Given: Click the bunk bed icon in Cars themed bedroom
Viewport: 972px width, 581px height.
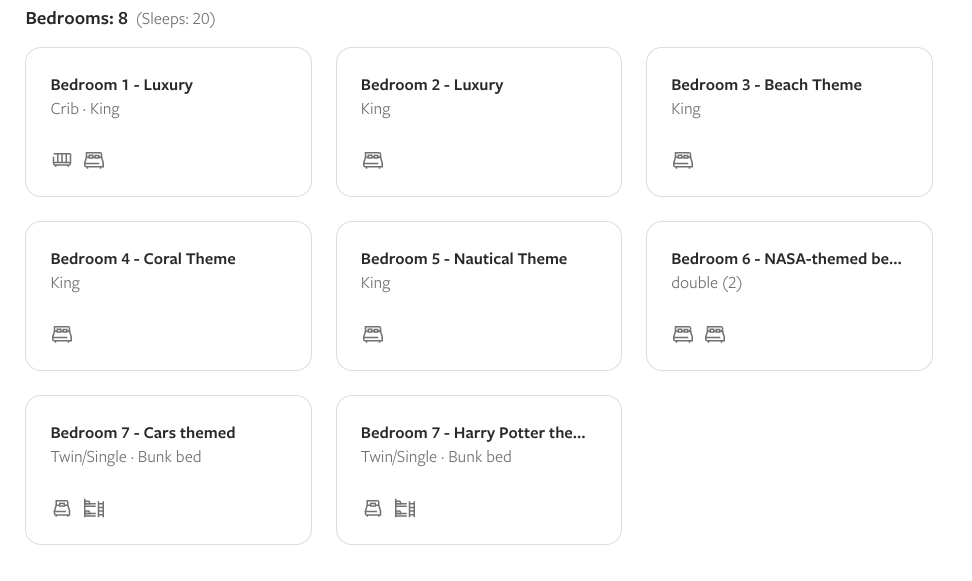Looking at the screenshot, I should pos(94,508).
